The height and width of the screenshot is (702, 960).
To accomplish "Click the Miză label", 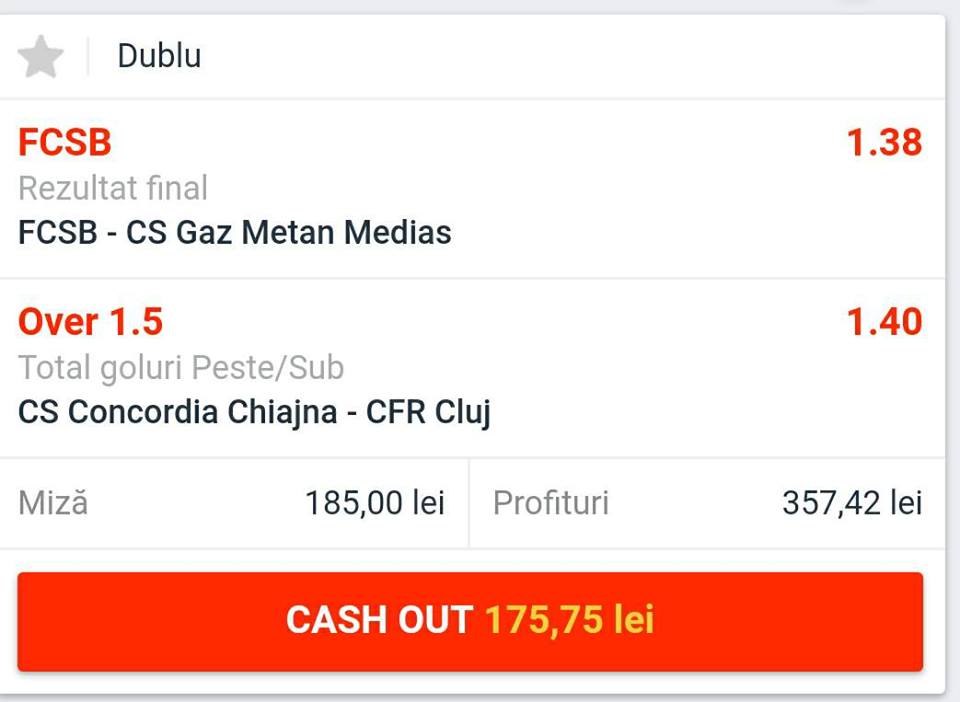I will 53,503.
